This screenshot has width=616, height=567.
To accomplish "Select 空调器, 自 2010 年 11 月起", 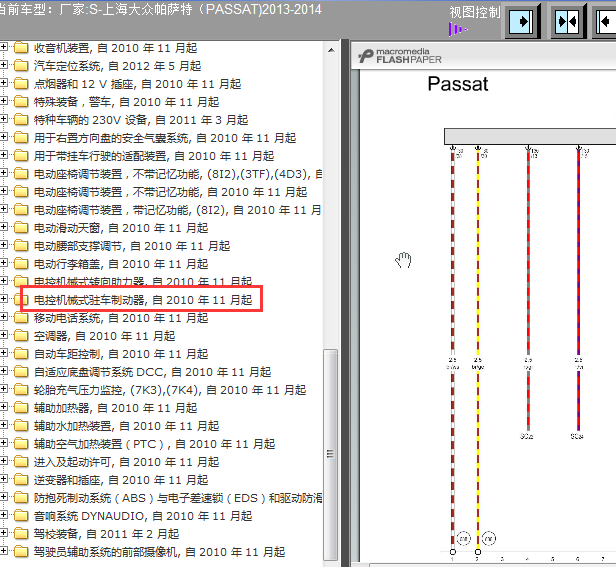I will [104, 336].
